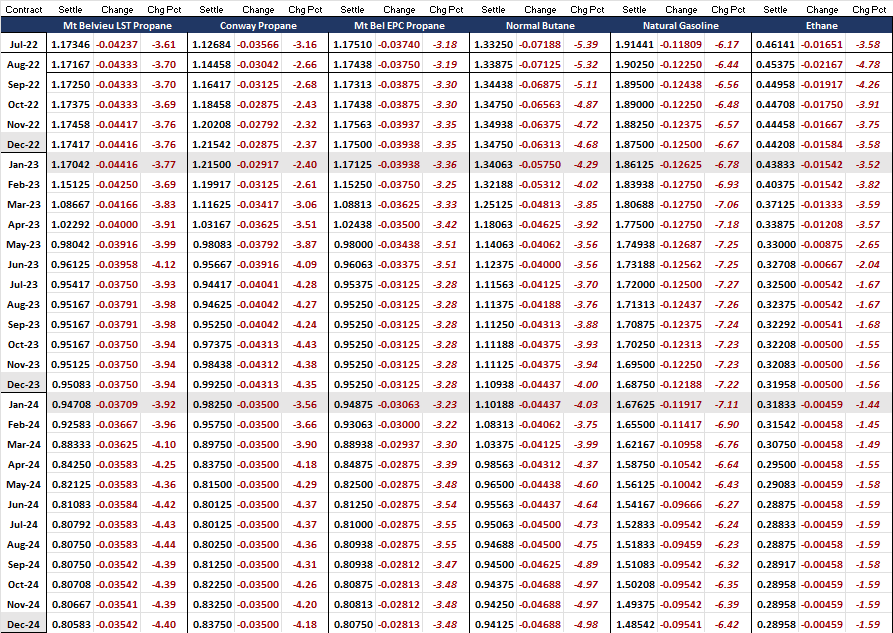Select the Normal Butane group header
This screenshot has height=633, width=893.
[x=540, y=26]
